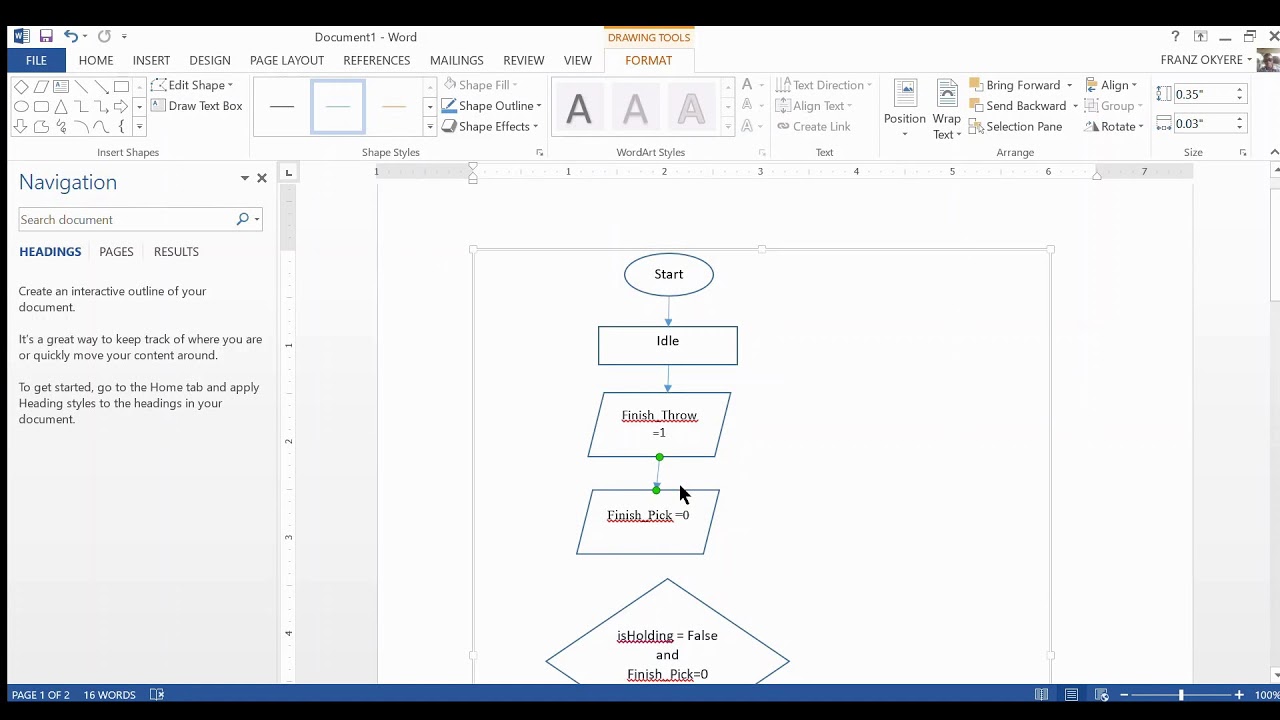Open the Send Backward dropdown arrow
This screenshot has width=1280, height=720.
[x=1075, y=106]
